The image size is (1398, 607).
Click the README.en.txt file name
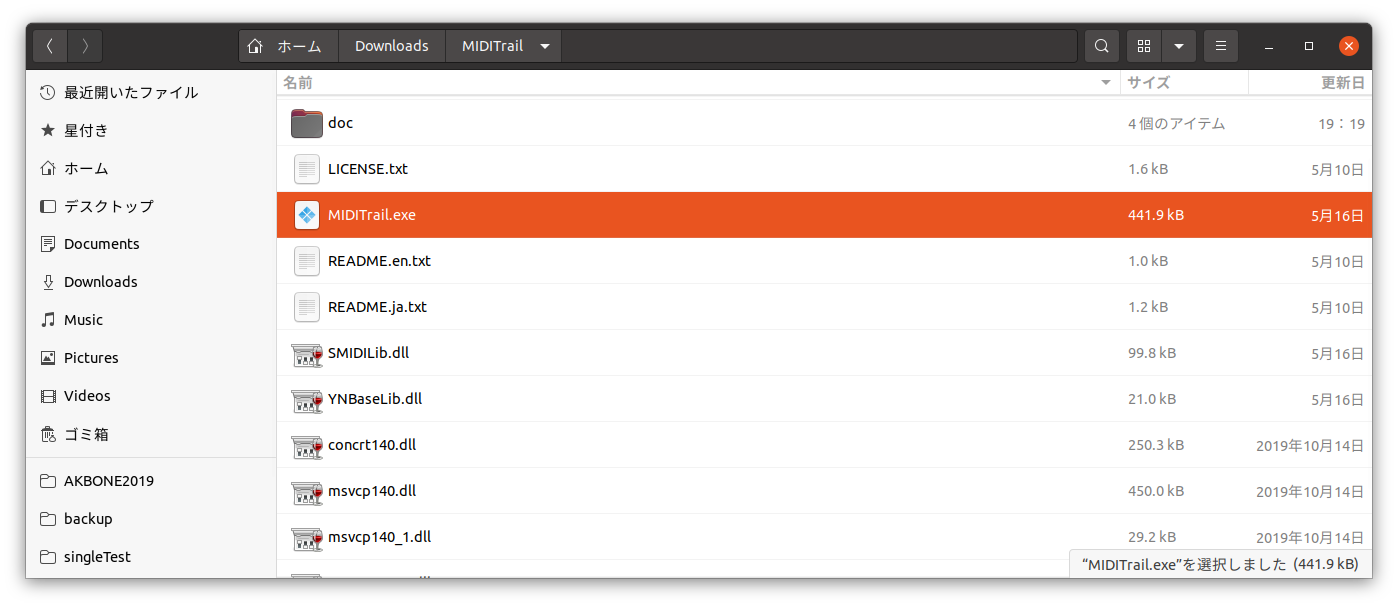coord(379,261)
